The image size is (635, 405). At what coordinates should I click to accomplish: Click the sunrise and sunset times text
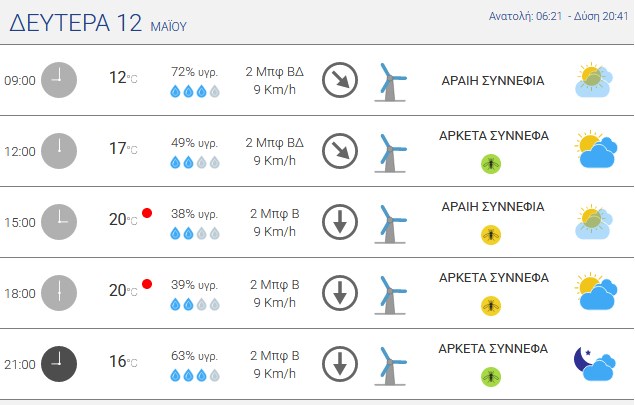pos(558,16)
